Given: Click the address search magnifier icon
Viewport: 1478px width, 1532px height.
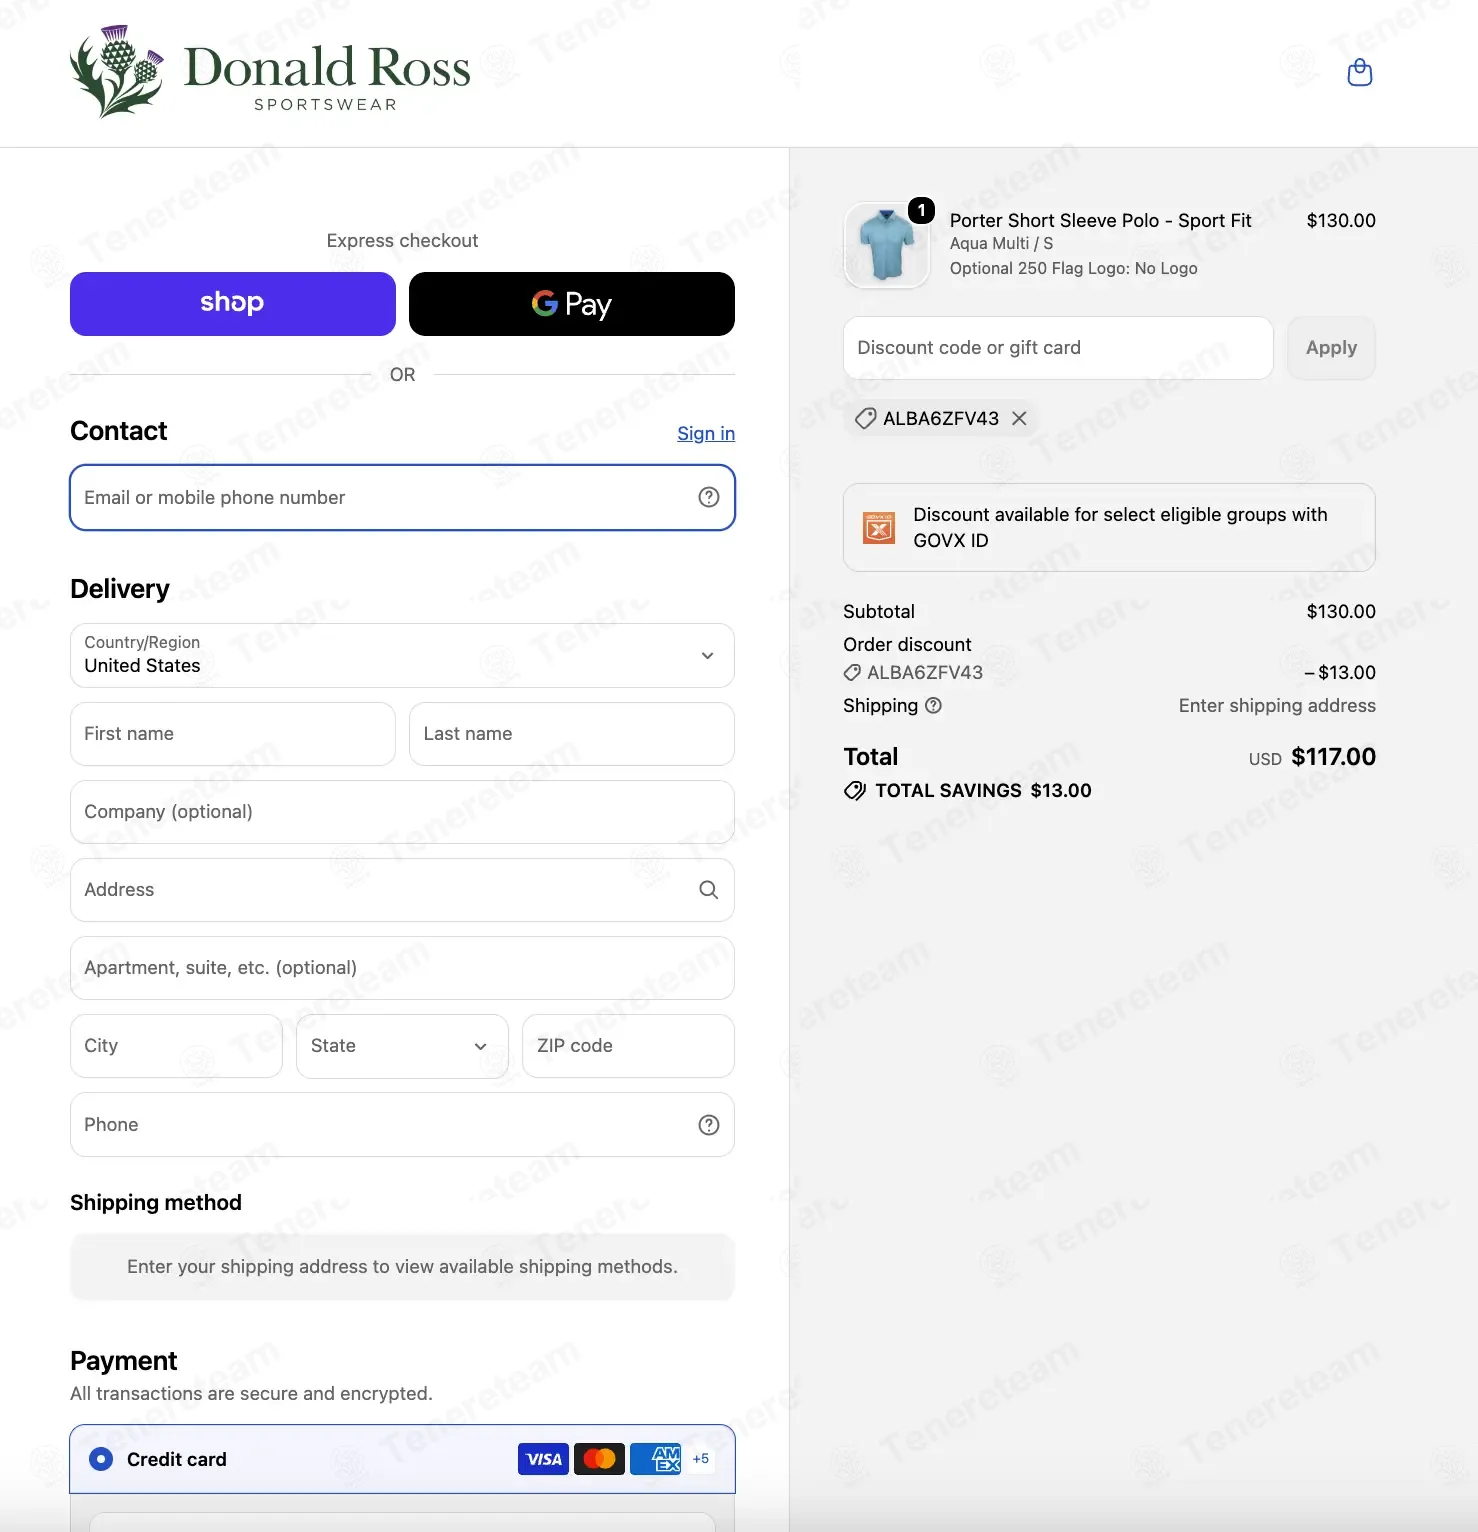Looking at the screenshot, I should pos(709,890).
